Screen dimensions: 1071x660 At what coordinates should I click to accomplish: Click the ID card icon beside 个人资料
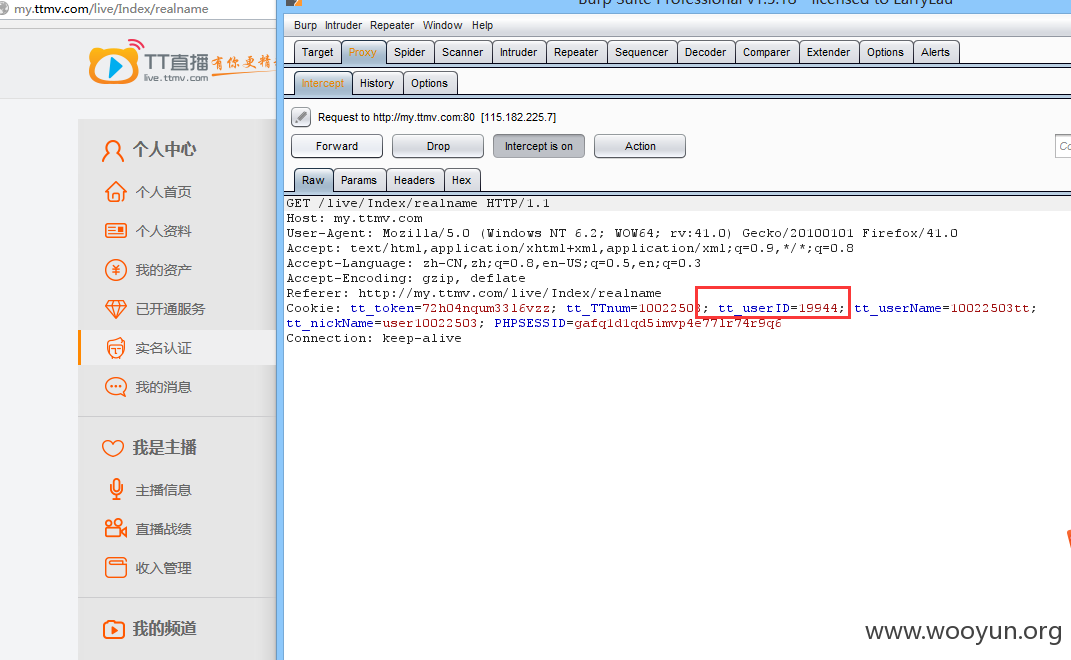pos(115,231)
